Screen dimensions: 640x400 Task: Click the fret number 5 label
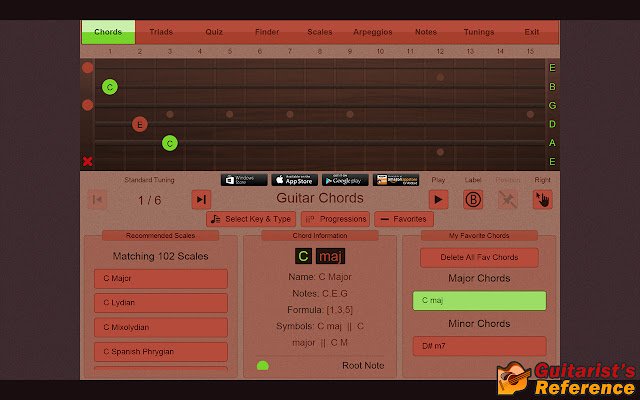230,51
